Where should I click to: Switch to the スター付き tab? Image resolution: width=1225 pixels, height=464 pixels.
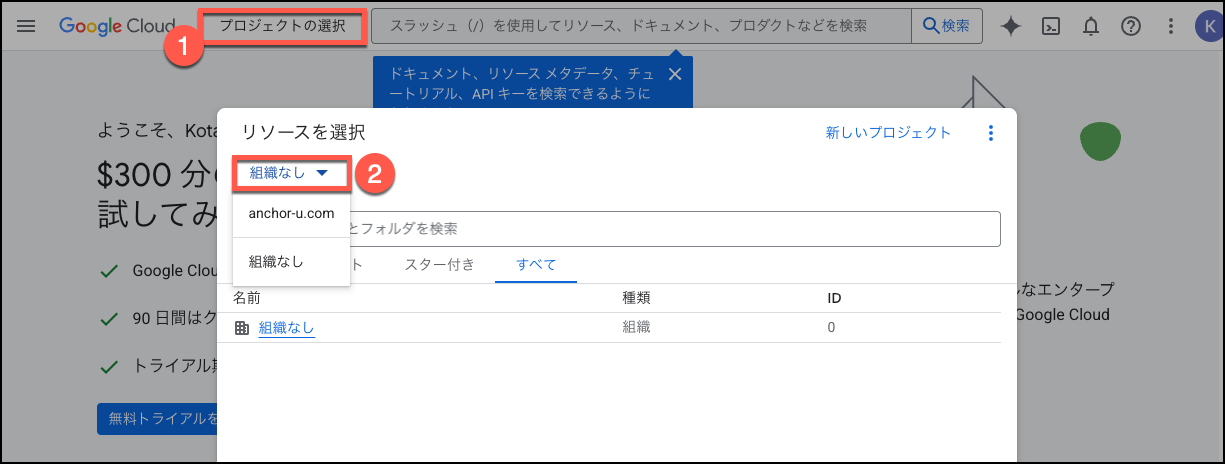439,265
